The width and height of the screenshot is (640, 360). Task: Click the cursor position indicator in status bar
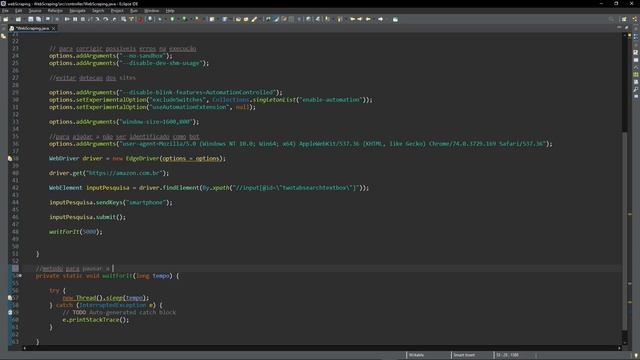(507, 355)
